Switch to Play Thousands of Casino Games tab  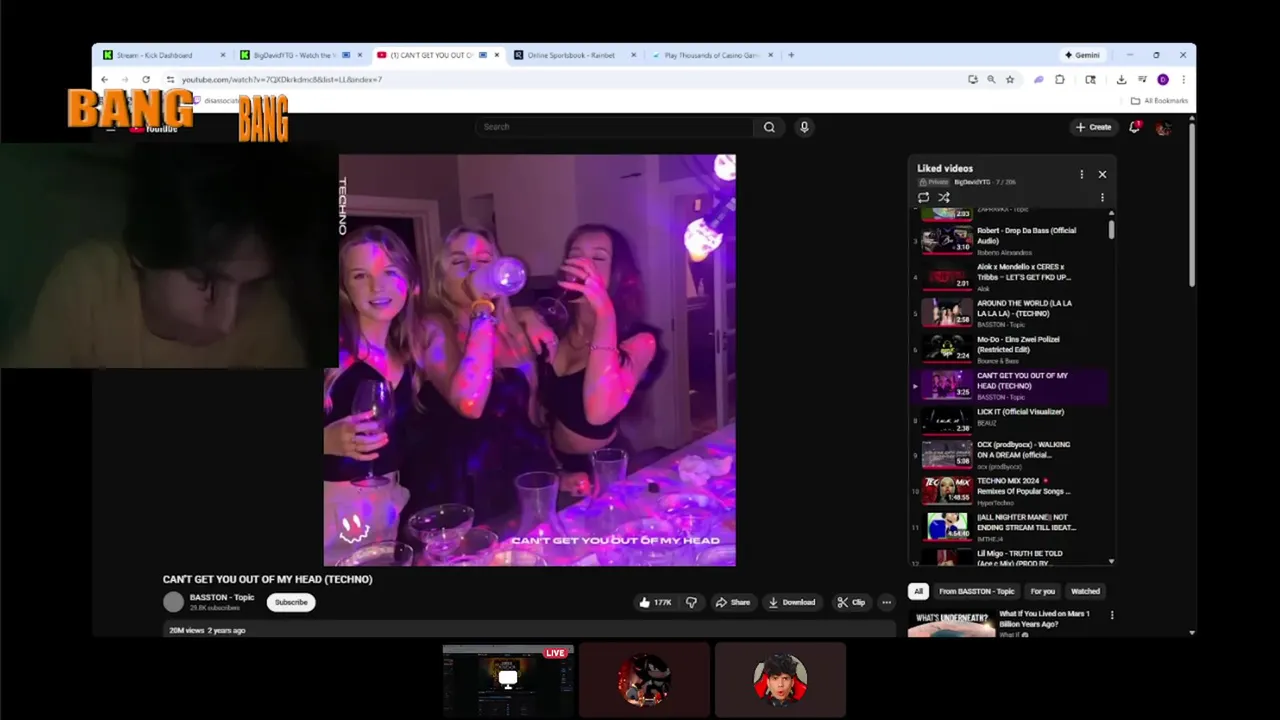[x=712, y=55]
